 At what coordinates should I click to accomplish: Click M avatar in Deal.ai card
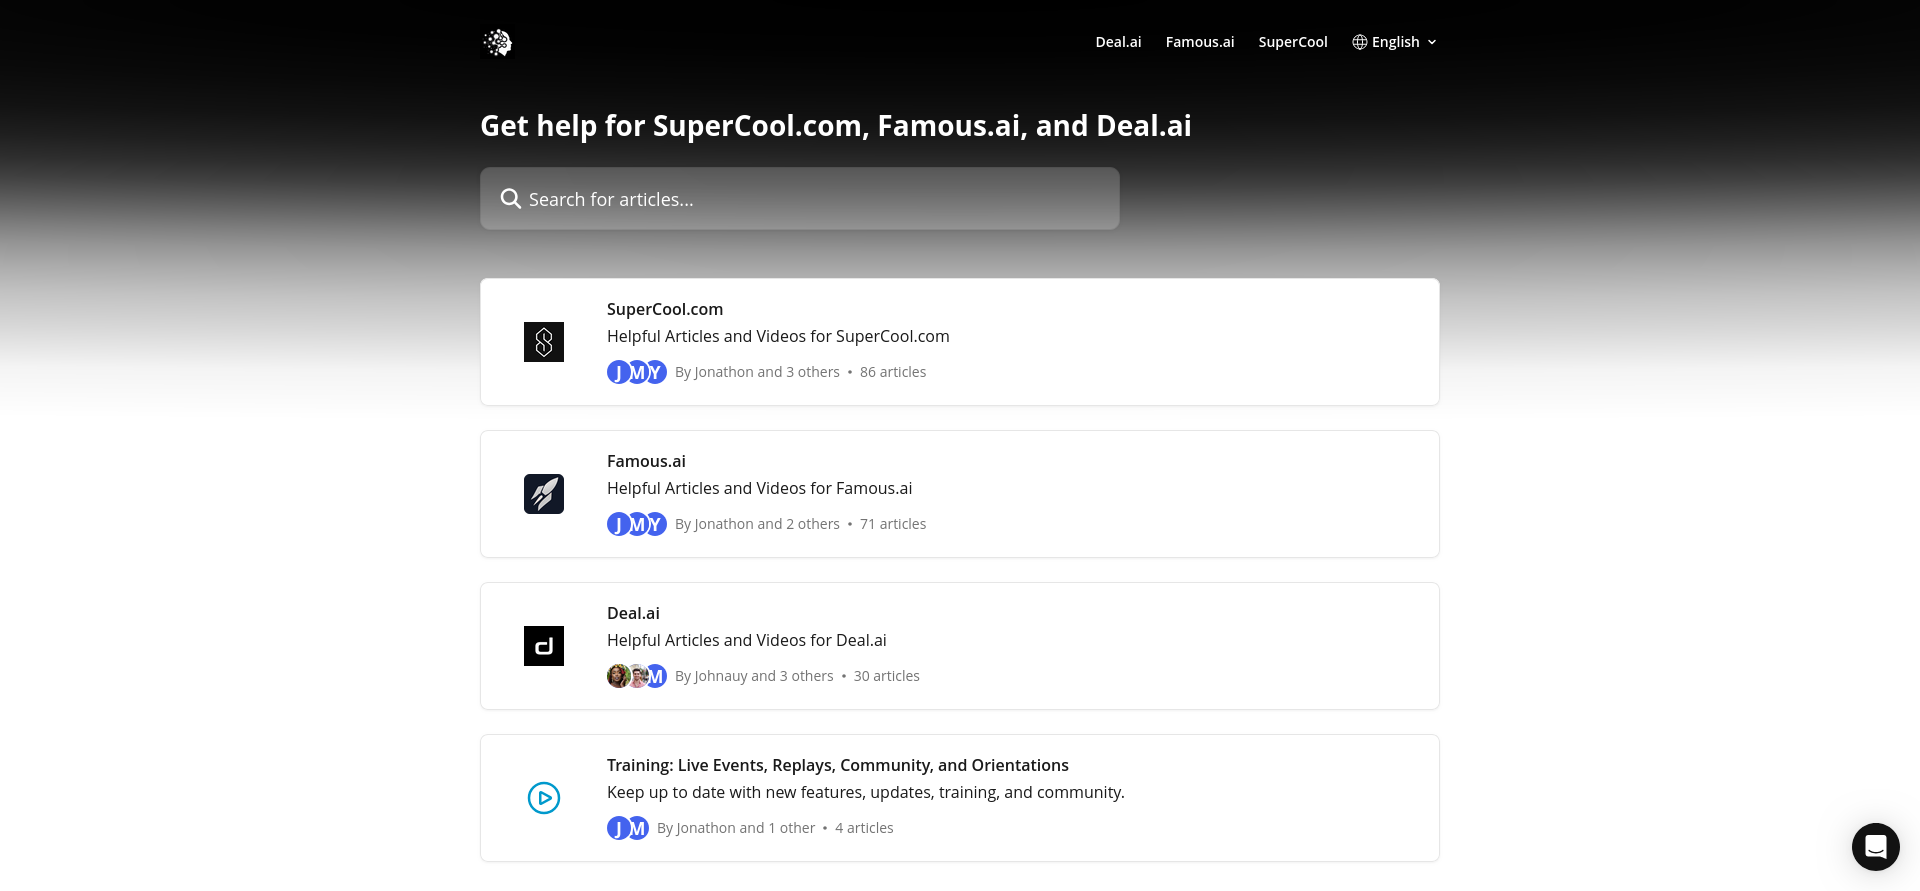point(657,676)
